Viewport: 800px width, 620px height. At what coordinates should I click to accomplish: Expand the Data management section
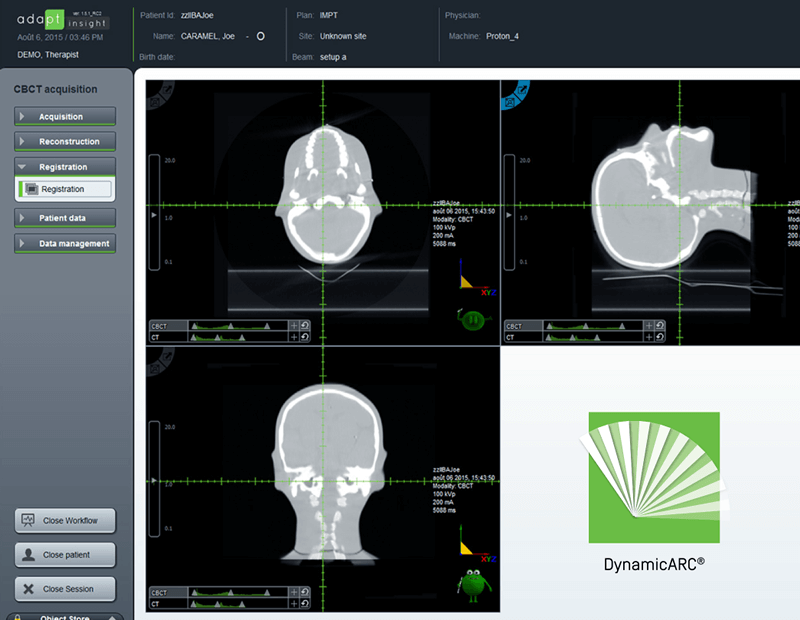coord(65,243)
